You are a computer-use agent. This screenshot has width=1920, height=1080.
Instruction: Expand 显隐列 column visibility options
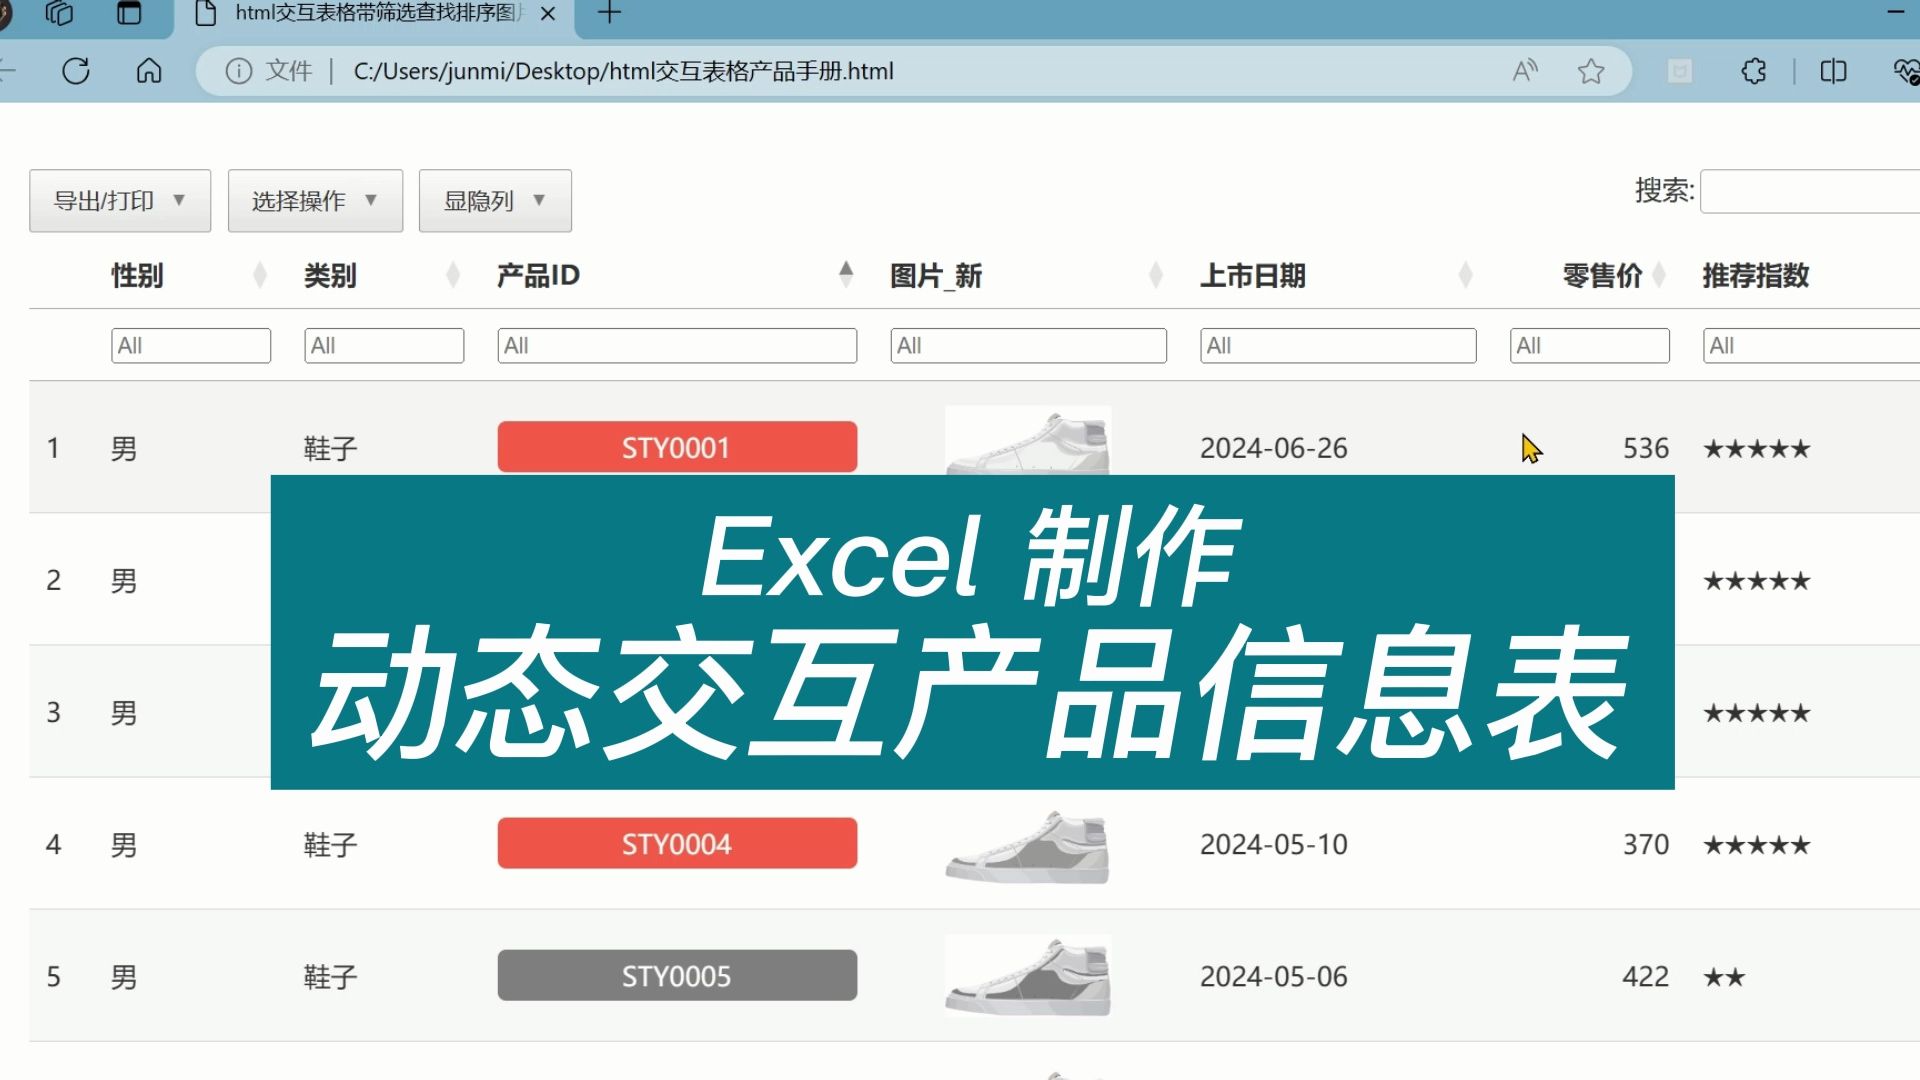pos(496,199)
